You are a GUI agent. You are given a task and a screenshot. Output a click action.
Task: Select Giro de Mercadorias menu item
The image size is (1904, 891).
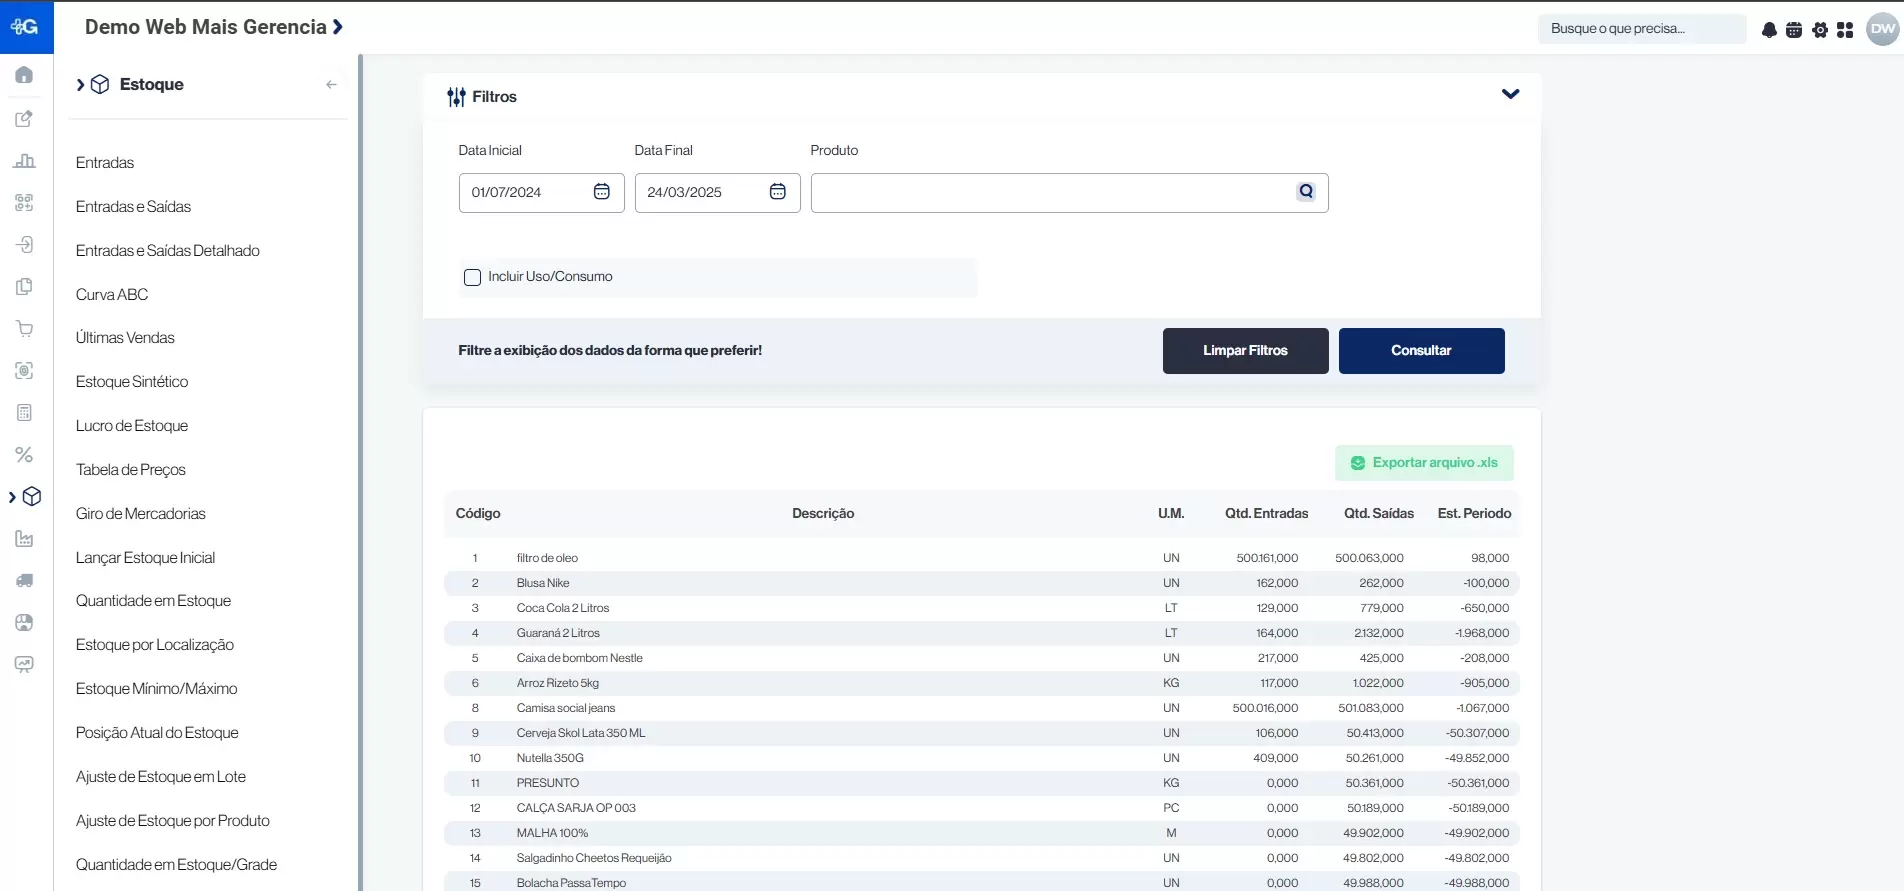141,514
